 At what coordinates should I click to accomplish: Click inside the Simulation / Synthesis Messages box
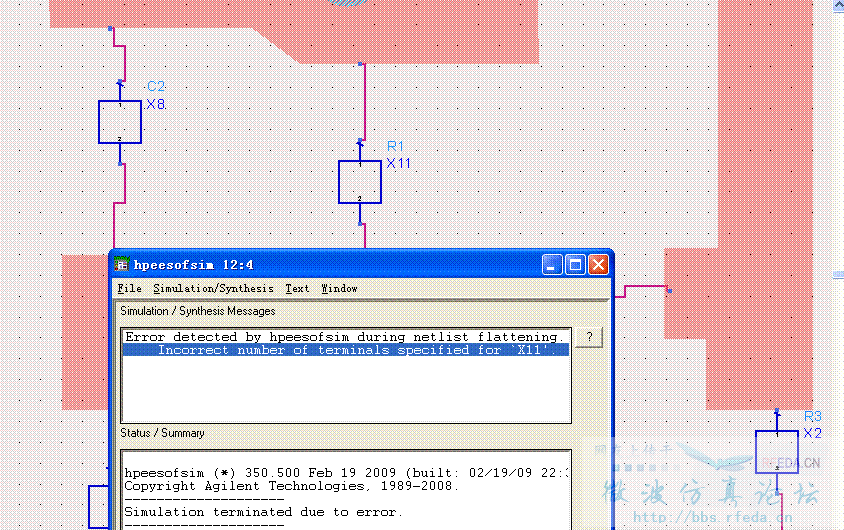point(346,375)
